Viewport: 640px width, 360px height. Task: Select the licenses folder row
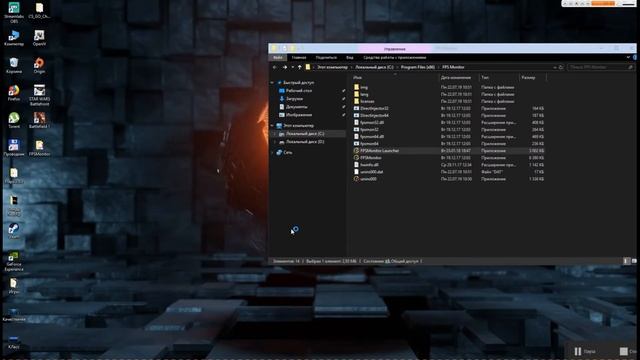coord(449,101)
